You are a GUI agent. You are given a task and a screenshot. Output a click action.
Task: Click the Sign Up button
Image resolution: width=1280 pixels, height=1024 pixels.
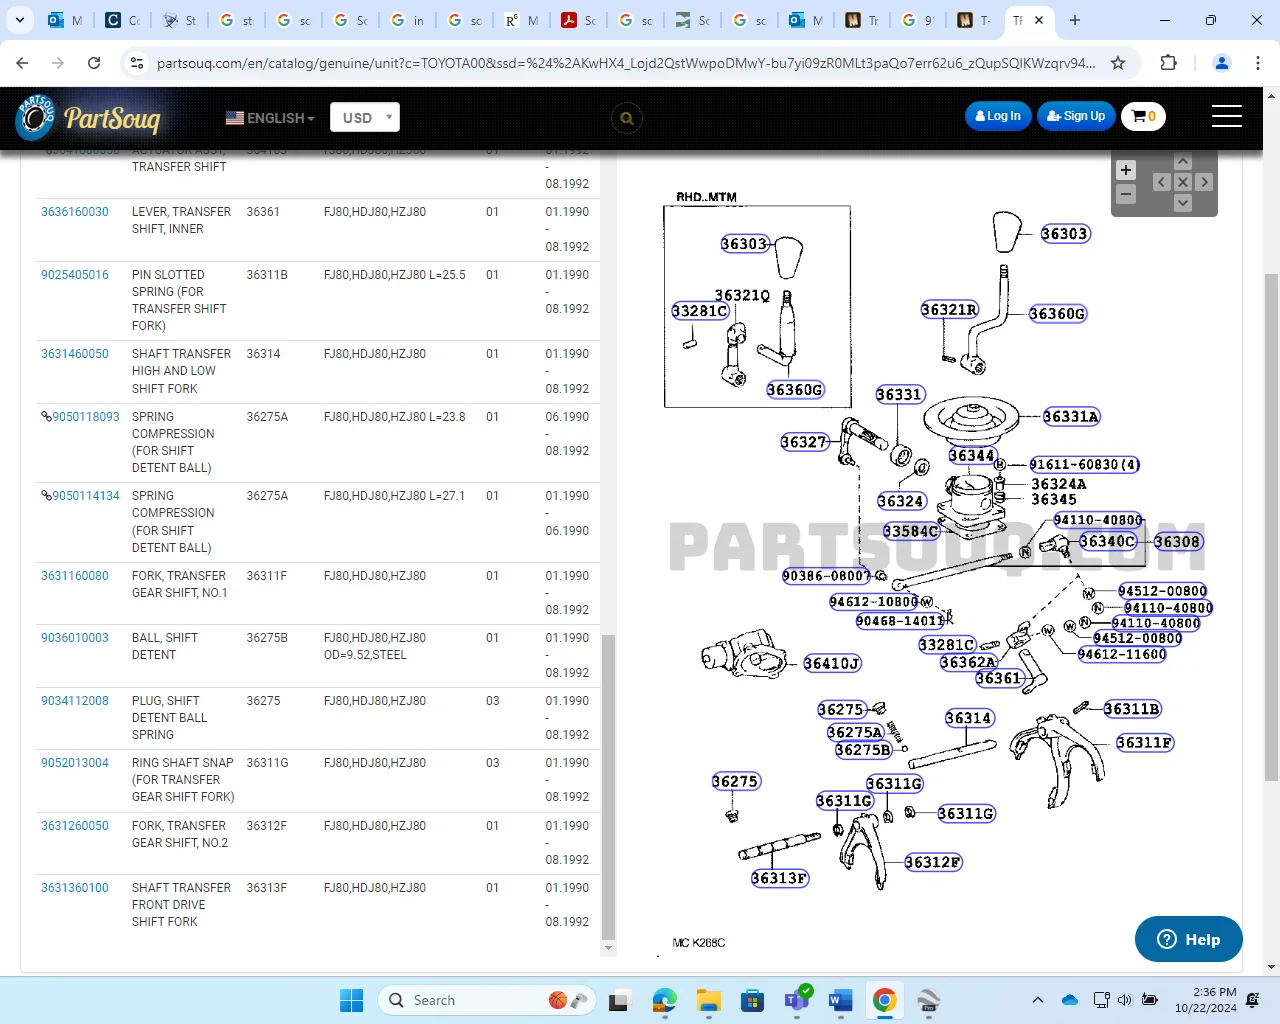point(1076,116)
